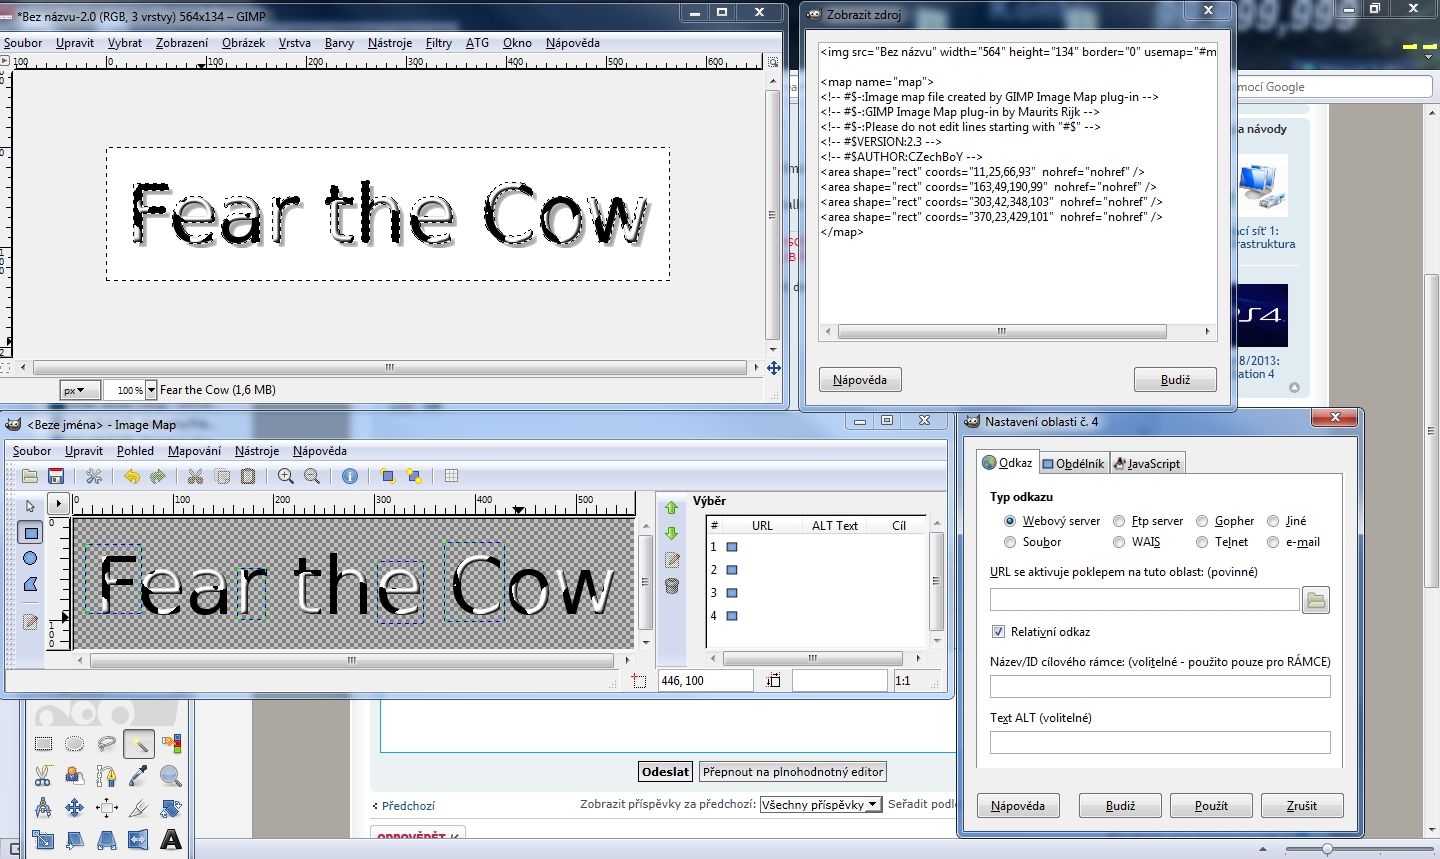Image resolution: width=1440 pixels, height=859 pixels.
Task: Toggle Relativní odkaz checkbox
Action: [x=998, y=632]
